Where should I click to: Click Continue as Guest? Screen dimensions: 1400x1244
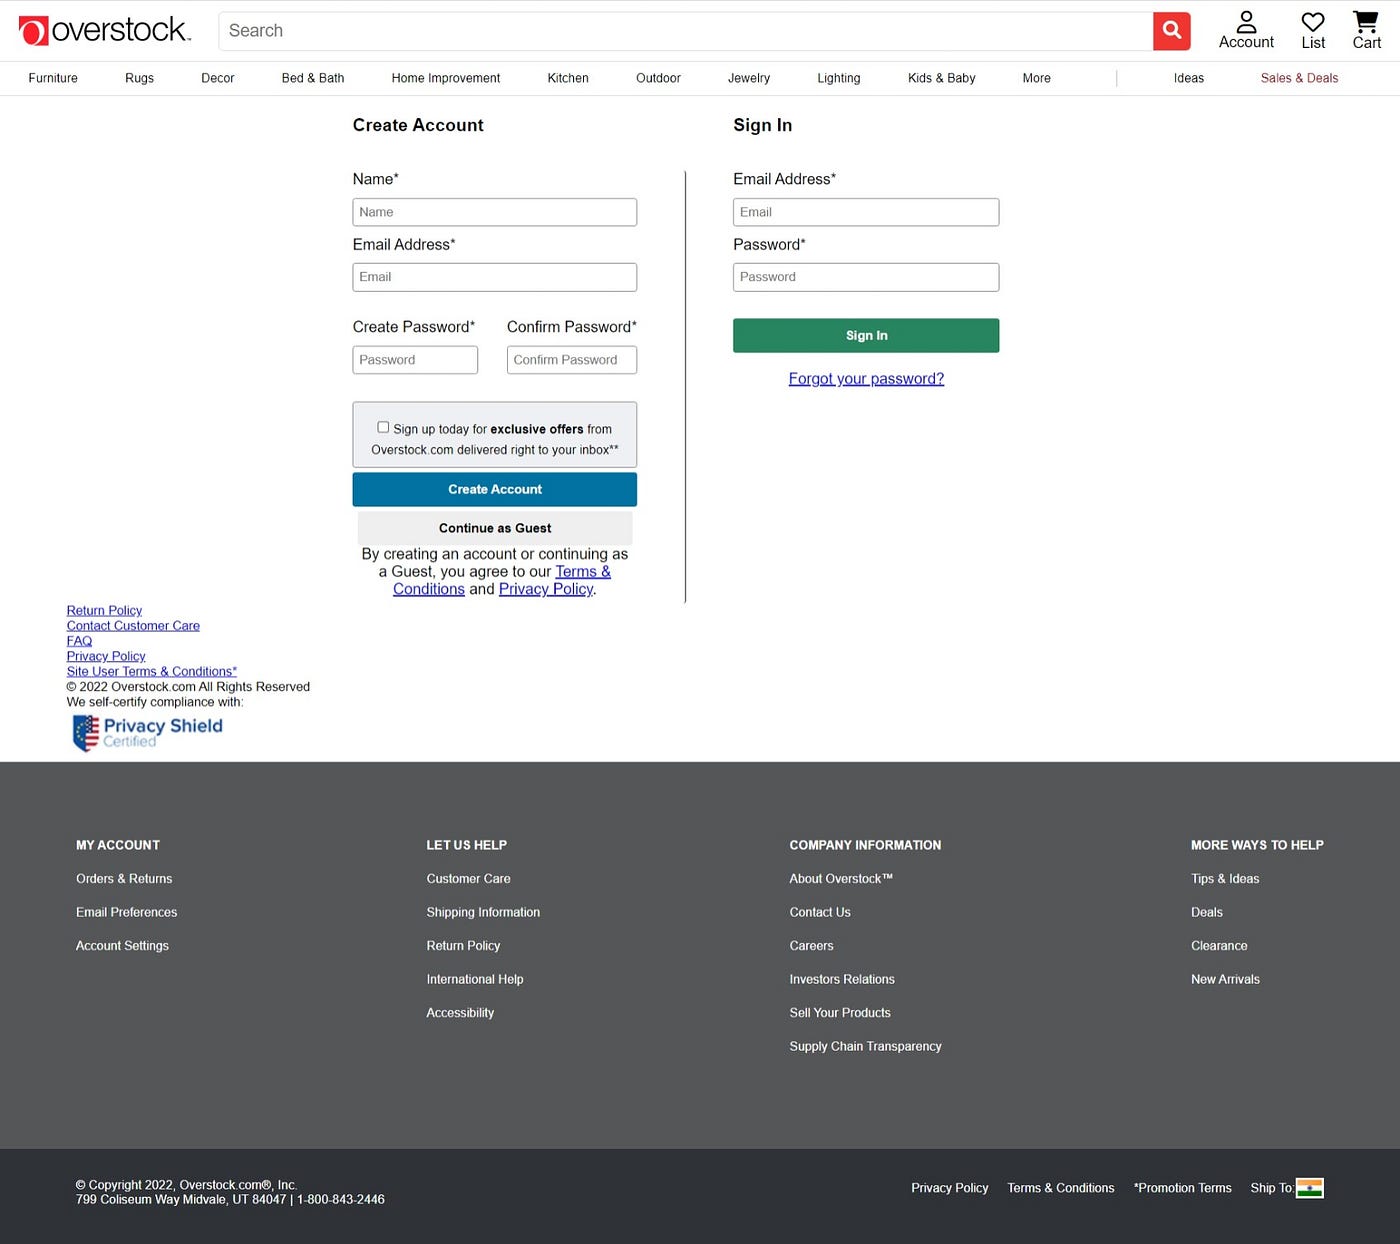point(495,528)
